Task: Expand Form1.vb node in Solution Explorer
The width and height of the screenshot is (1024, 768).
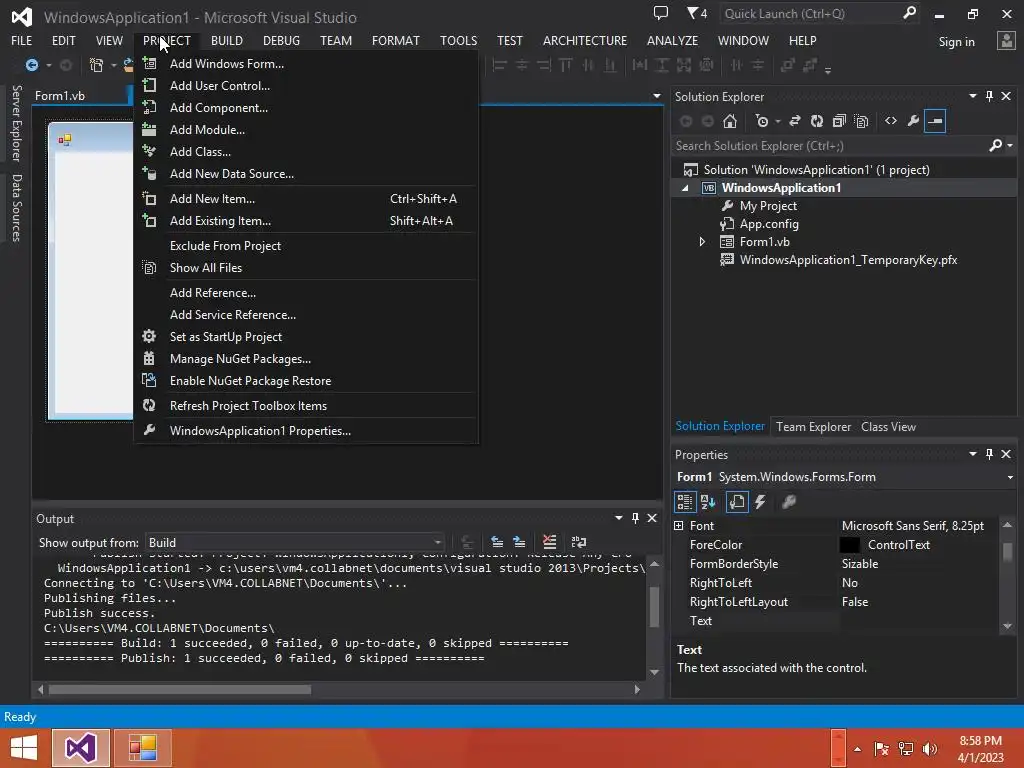Action: [x=702, y=242]
